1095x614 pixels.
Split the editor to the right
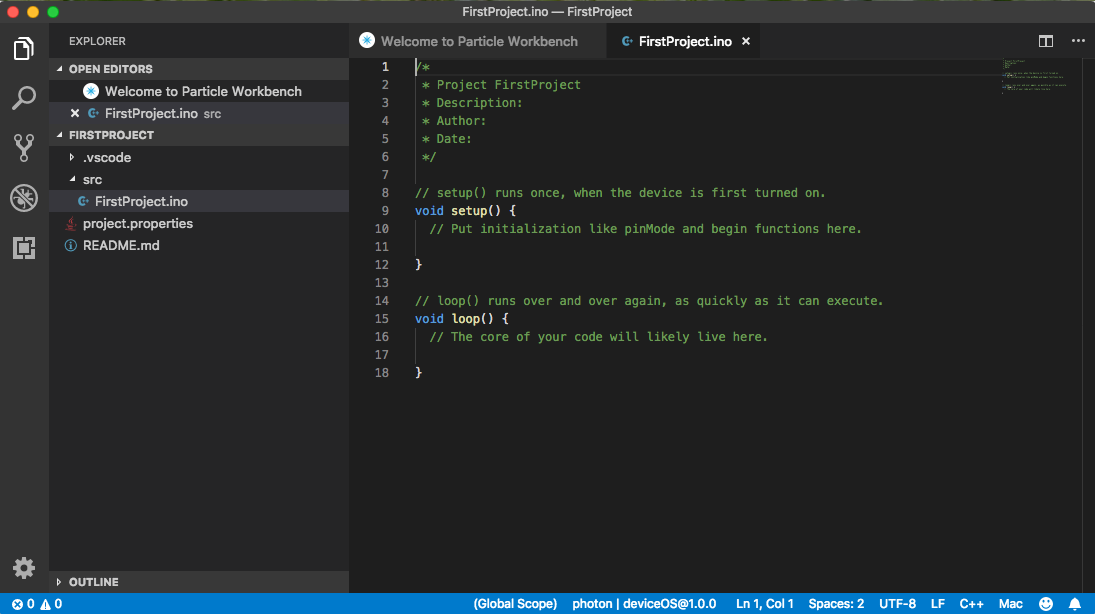pyautogui.click(x=1045, y=41)
